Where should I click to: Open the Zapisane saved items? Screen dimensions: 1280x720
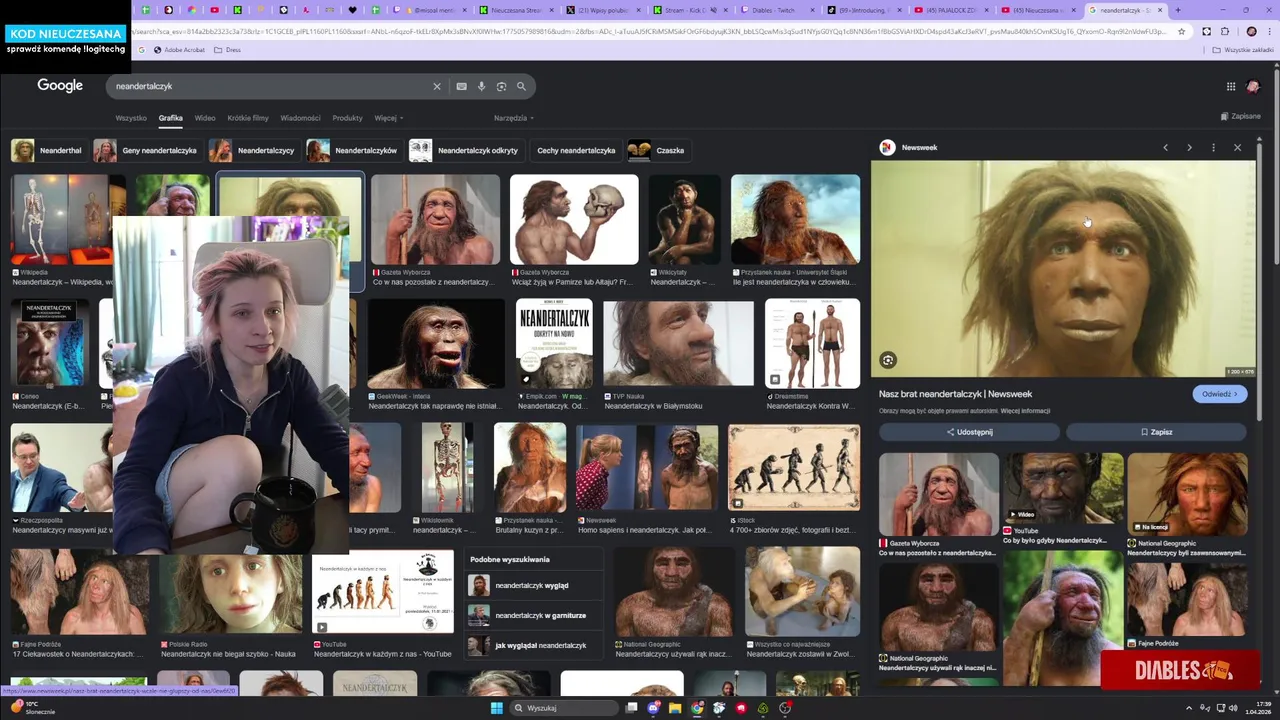1240,116
